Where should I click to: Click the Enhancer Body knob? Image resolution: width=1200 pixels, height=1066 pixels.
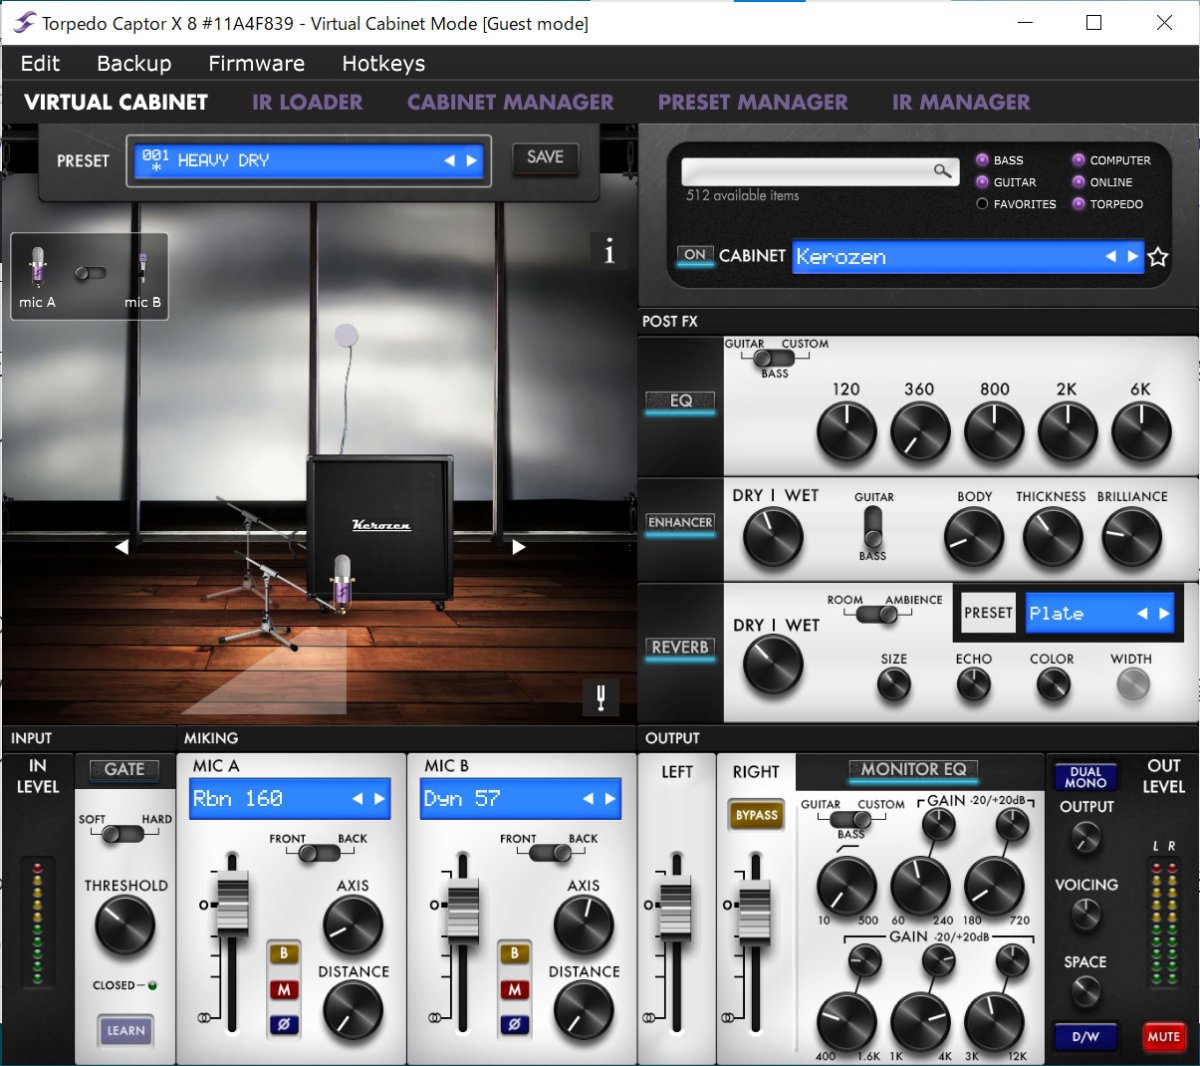click(x=974, y=537)
